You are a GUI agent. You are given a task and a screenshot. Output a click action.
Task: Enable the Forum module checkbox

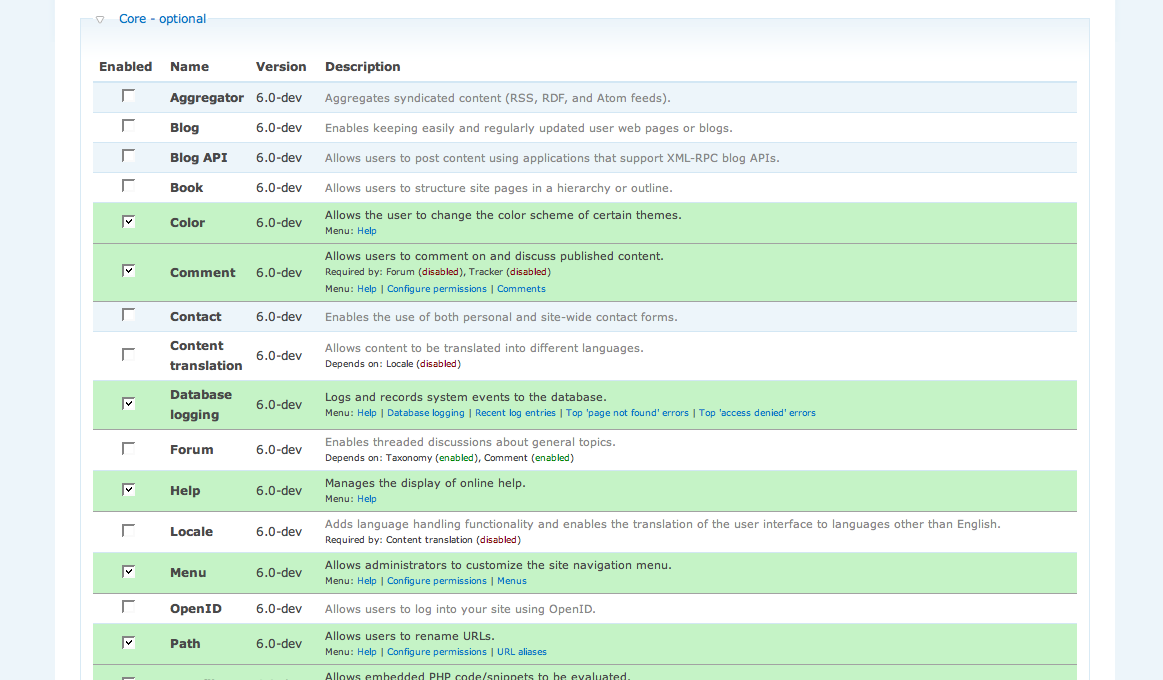pos(128,449)
